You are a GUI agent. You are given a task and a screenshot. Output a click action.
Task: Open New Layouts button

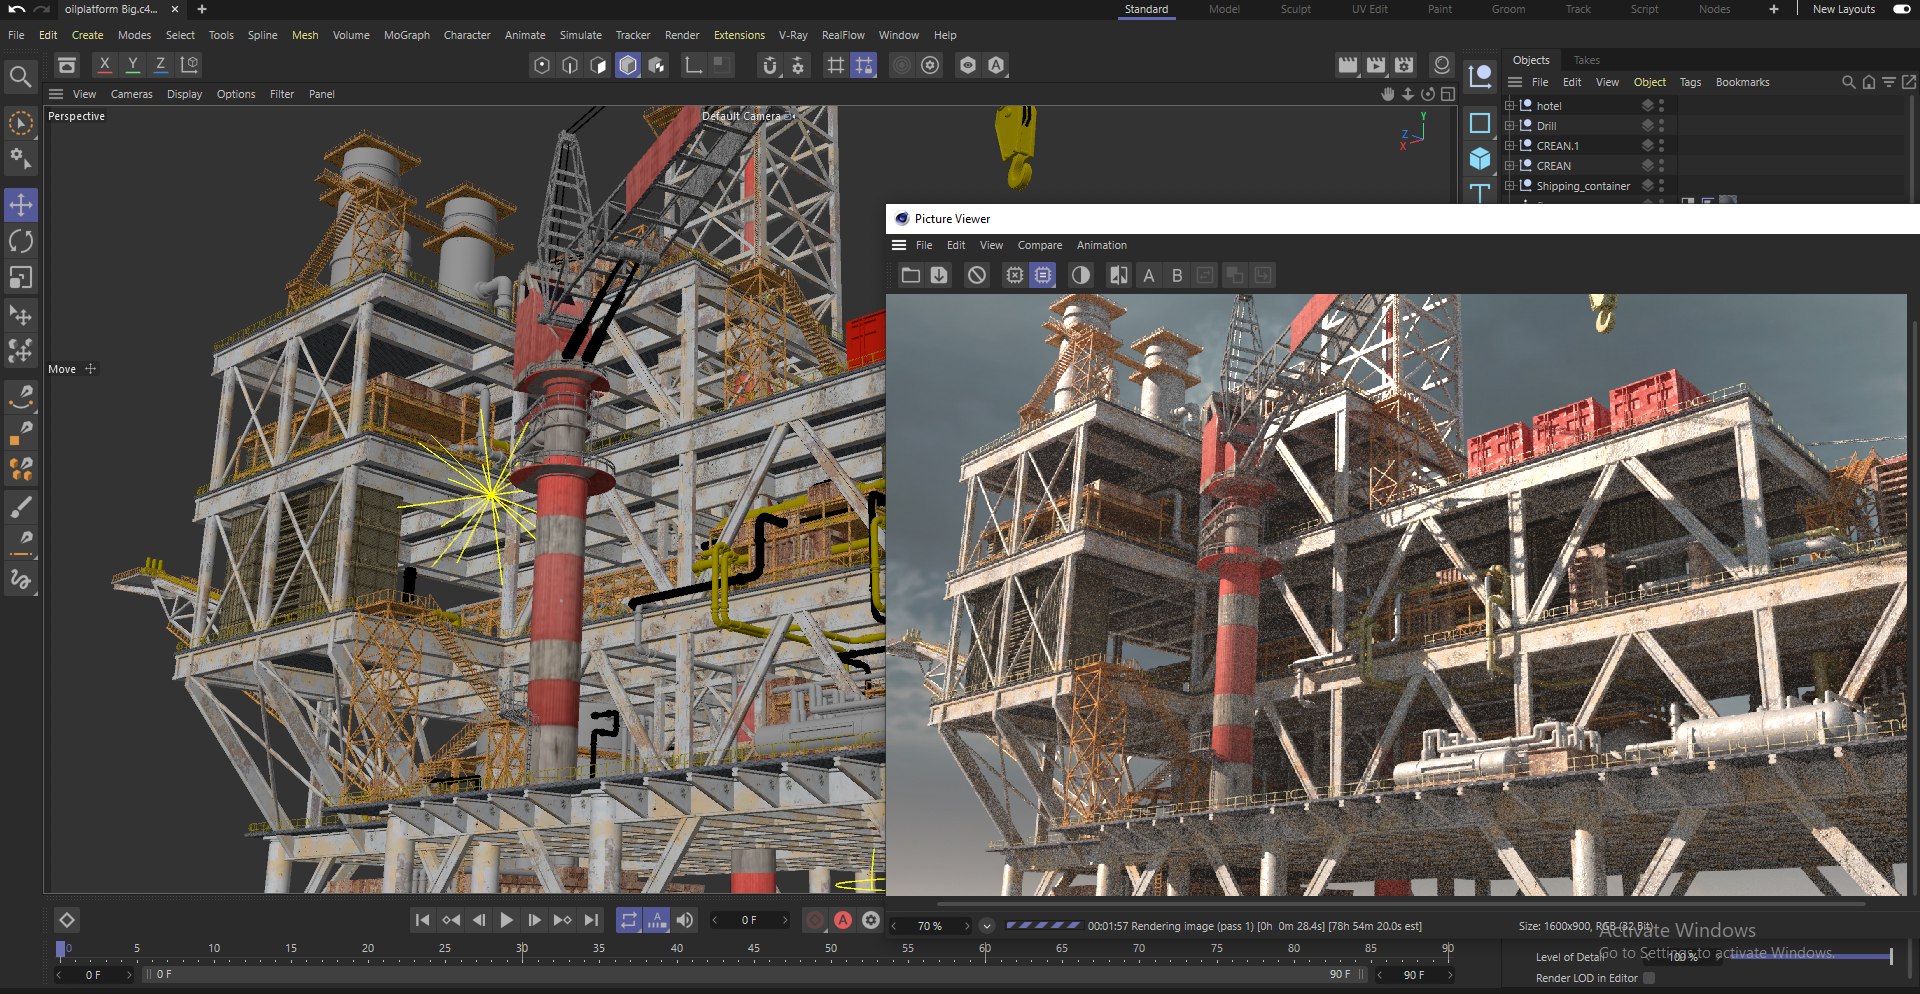[x=1844, y=9]
